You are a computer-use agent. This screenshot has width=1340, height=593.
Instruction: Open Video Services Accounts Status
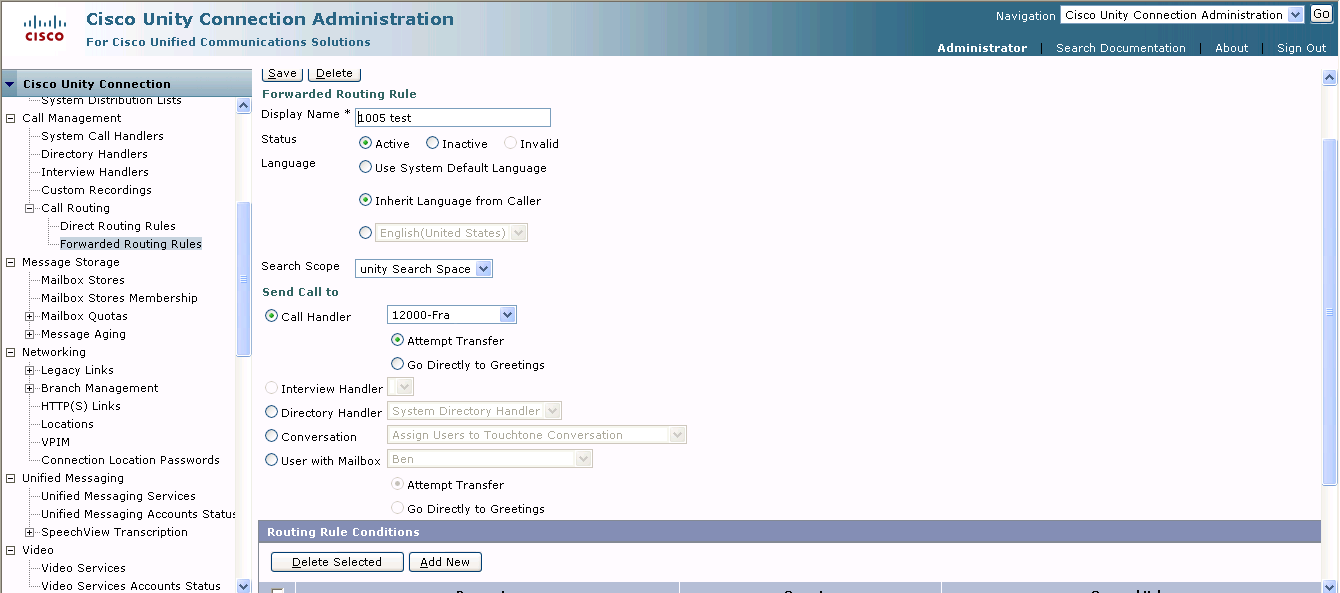tap(131, 586)
